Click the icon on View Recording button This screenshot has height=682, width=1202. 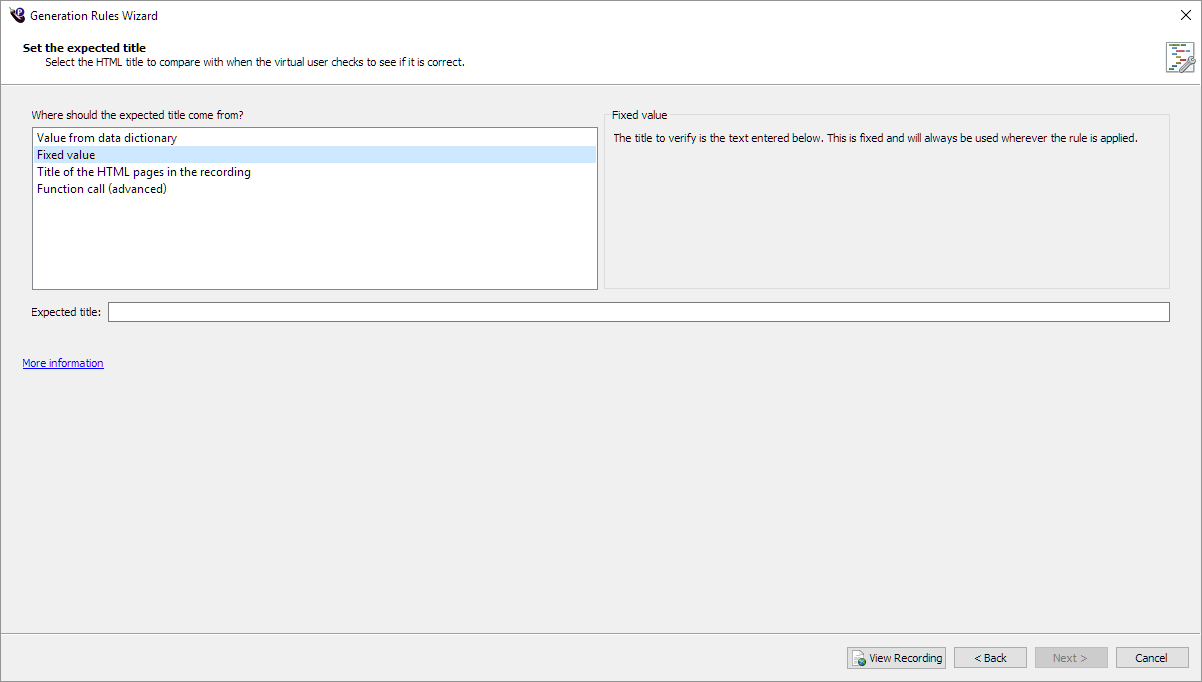858,658
